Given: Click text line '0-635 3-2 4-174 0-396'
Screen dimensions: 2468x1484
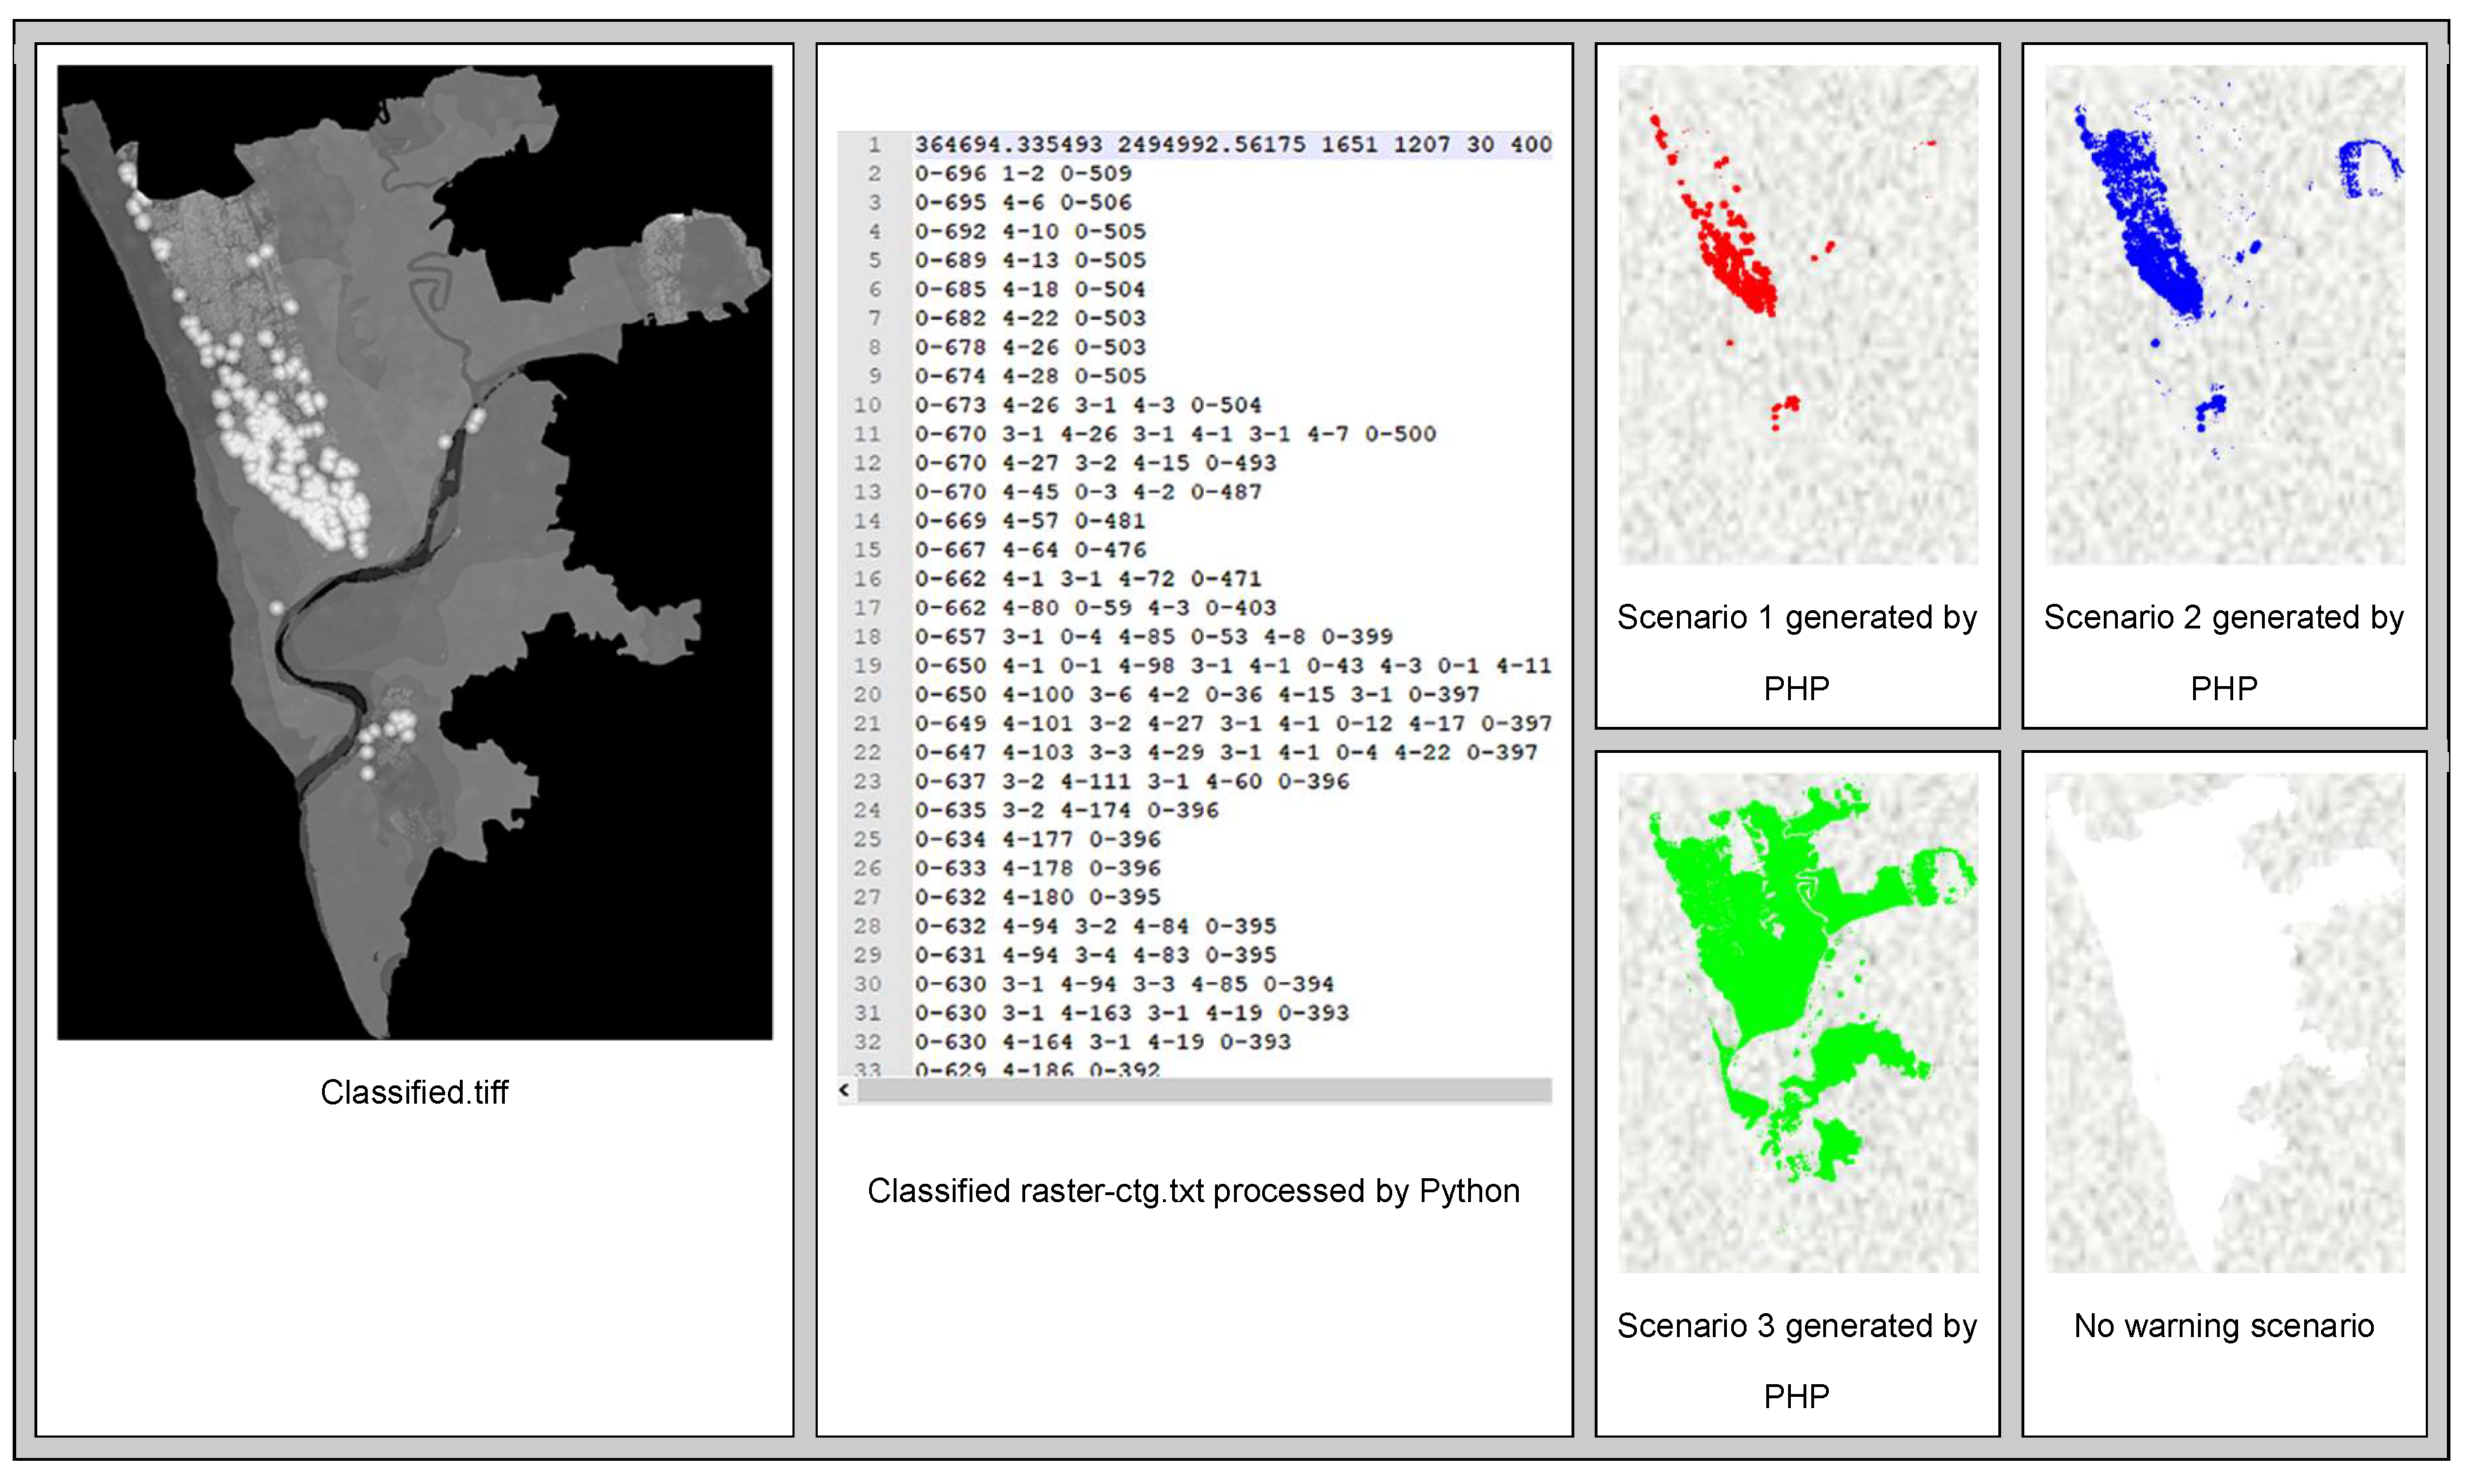Looking at the screenshot, I should (x=1066, y=810).
